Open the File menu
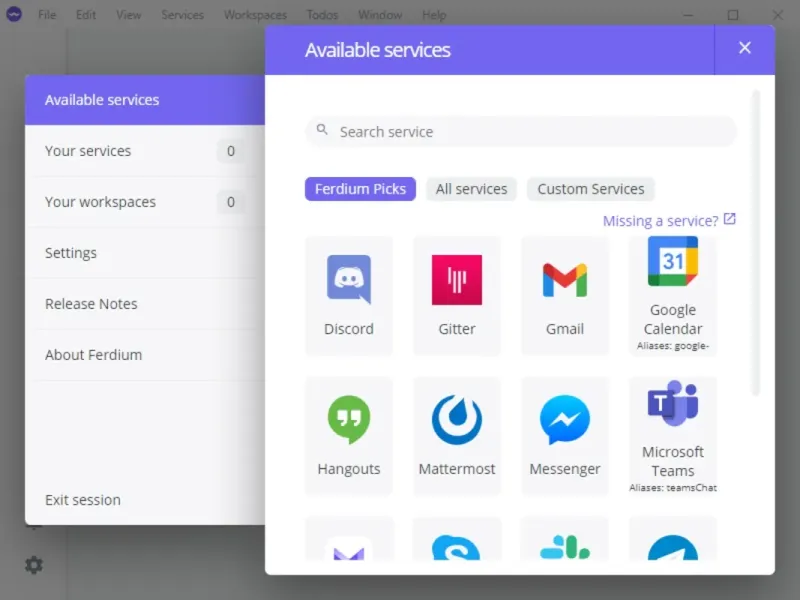Viewport: 800px width, 600px height. pos(47,15)
